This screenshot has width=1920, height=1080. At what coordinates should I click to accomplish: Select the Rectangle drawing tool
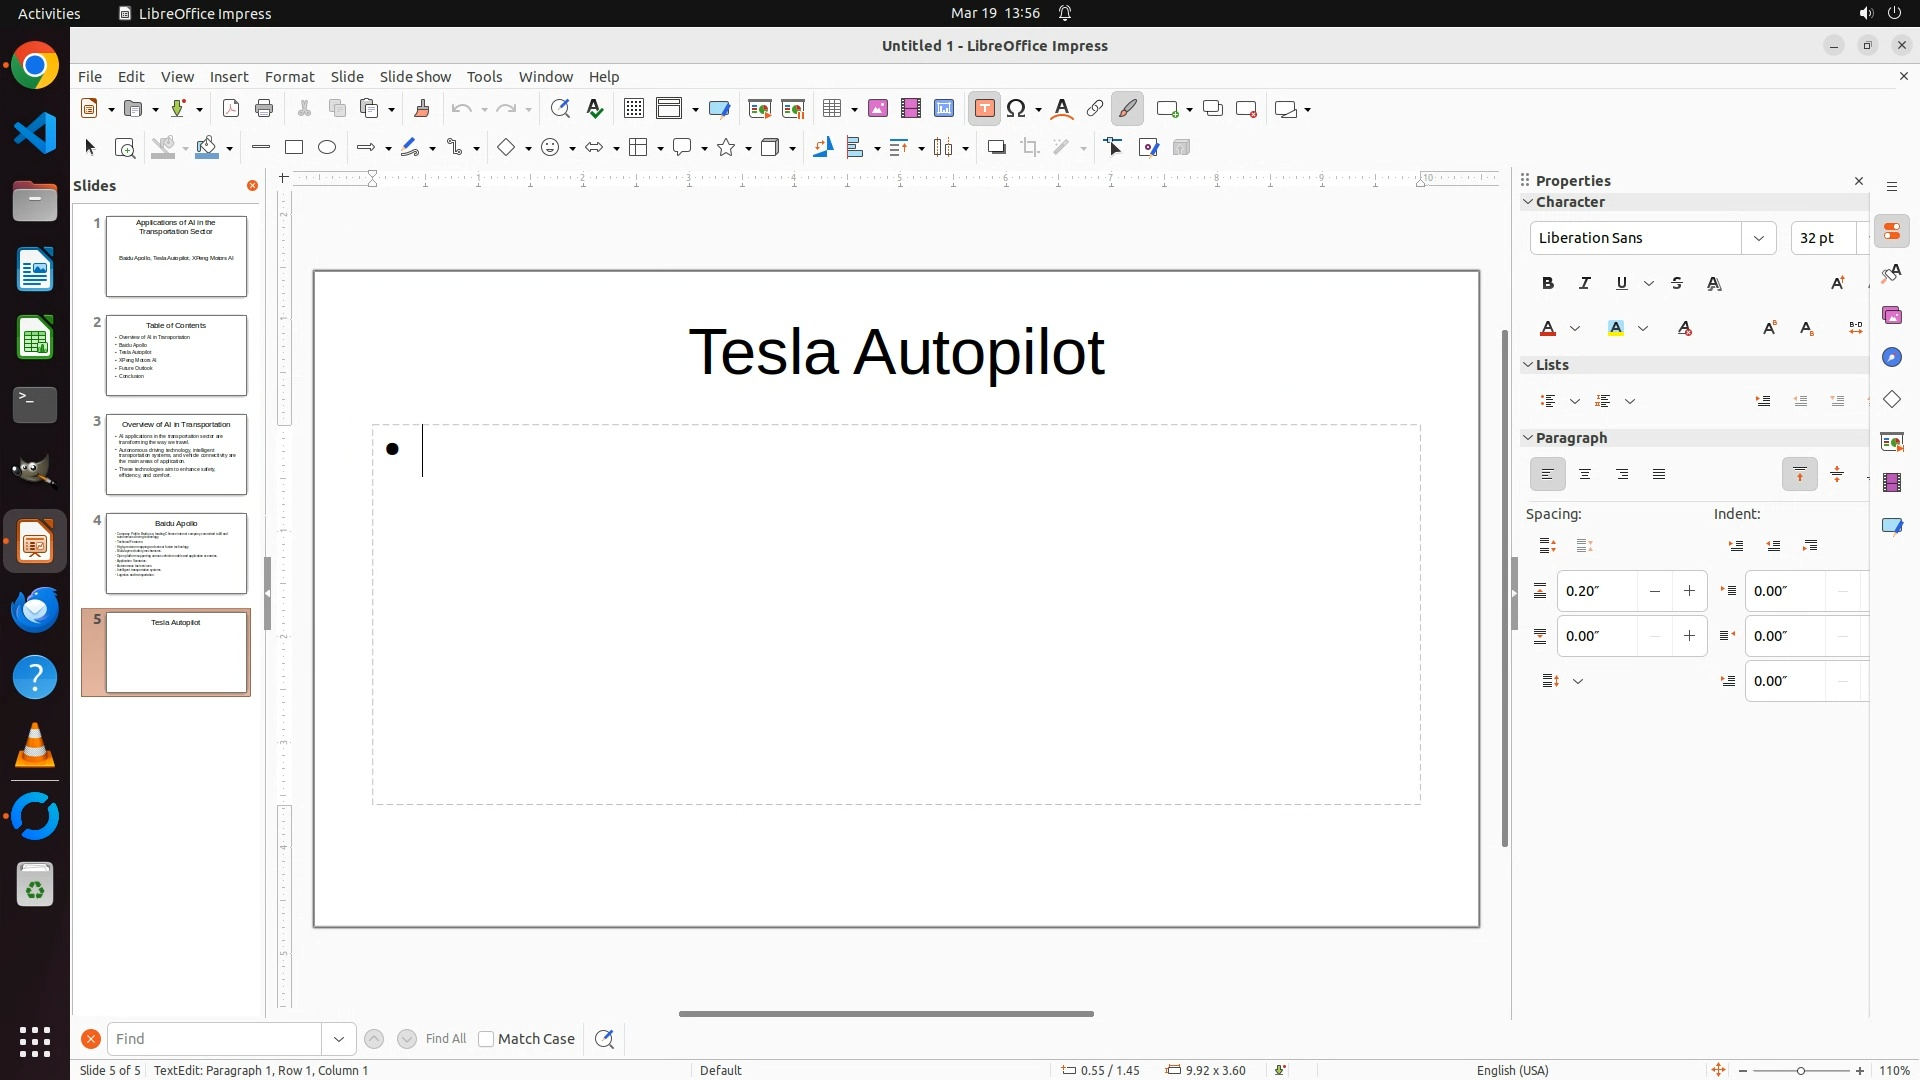click(293, 148)
